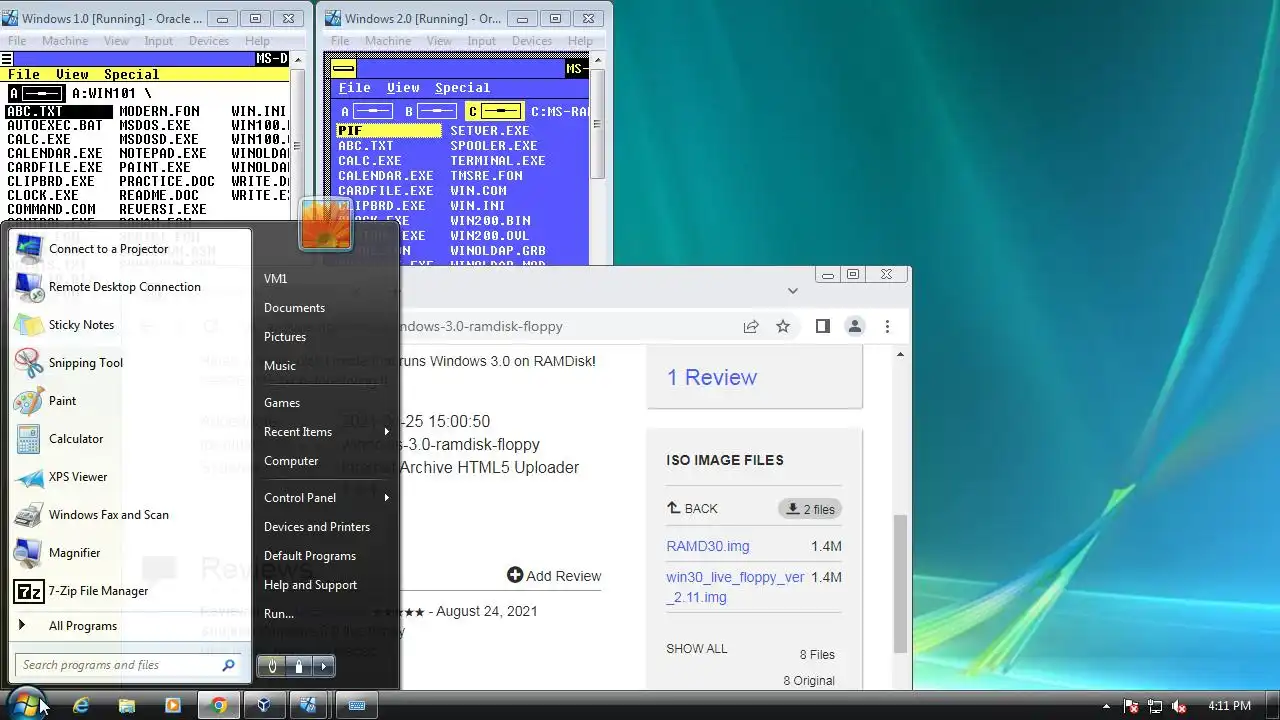
Task: Click the 1 Review link
Action: [x=712, y=377]
